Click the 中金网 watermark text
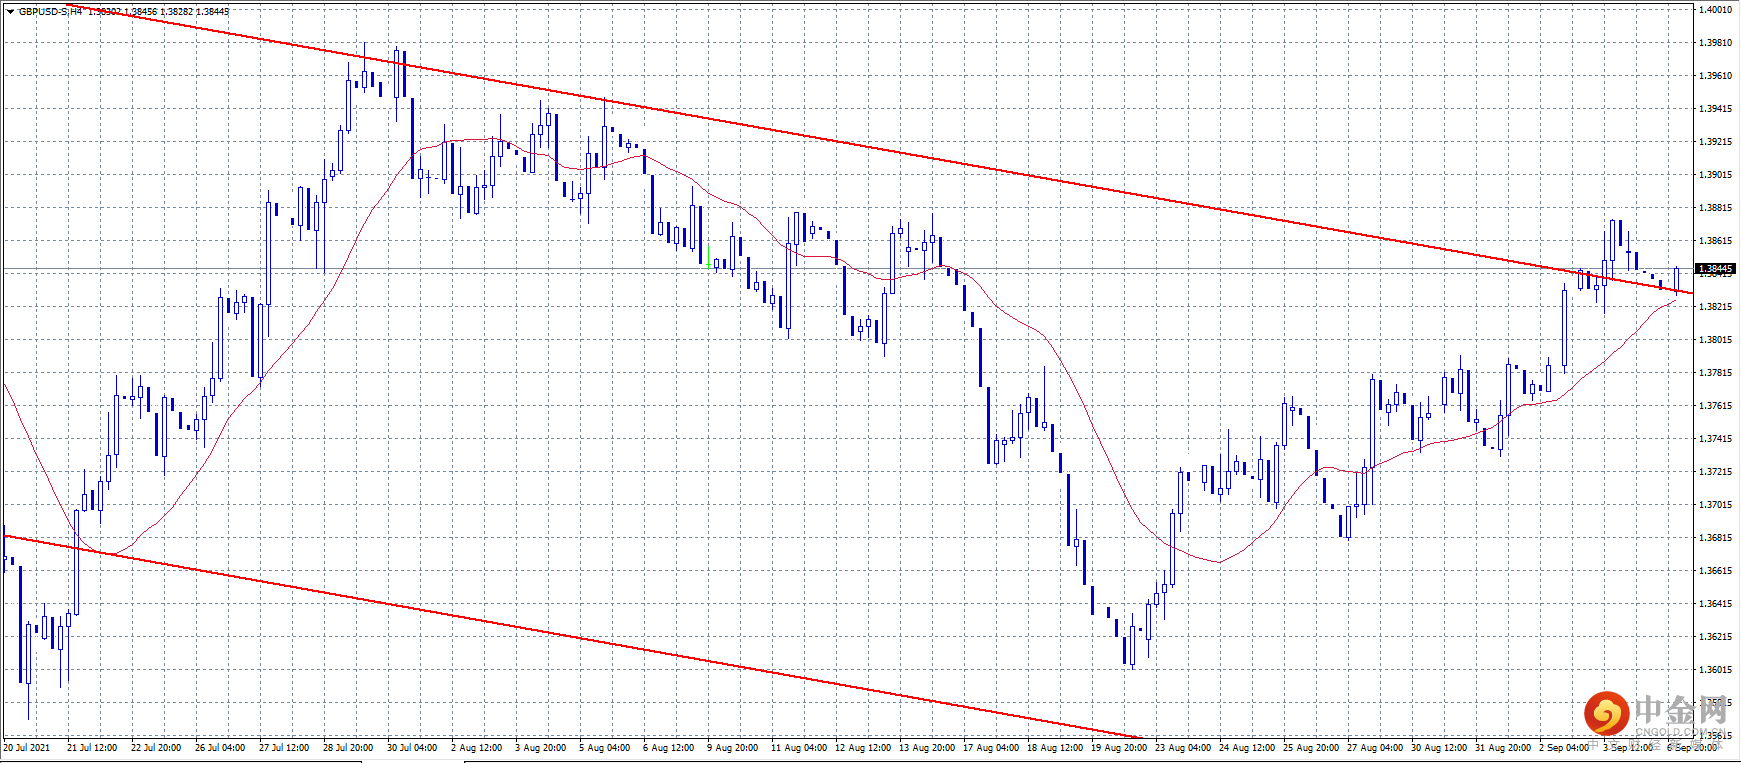Viewport: 1741px width, 763px height. [1681, 709]
